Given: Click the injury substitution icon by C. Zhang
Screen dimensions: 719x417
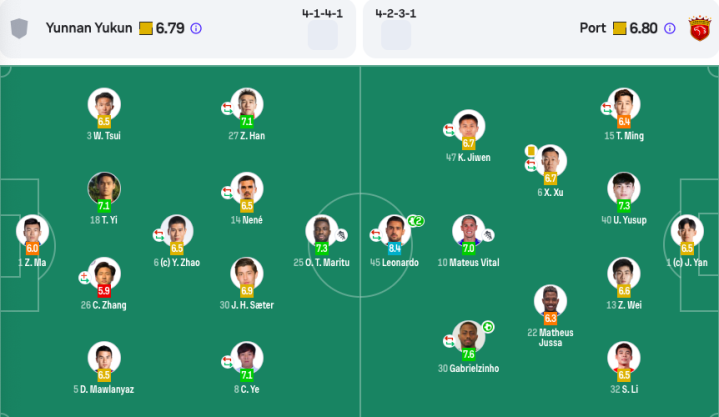Looking at the screenshot, I should click(x=84, y=277).
